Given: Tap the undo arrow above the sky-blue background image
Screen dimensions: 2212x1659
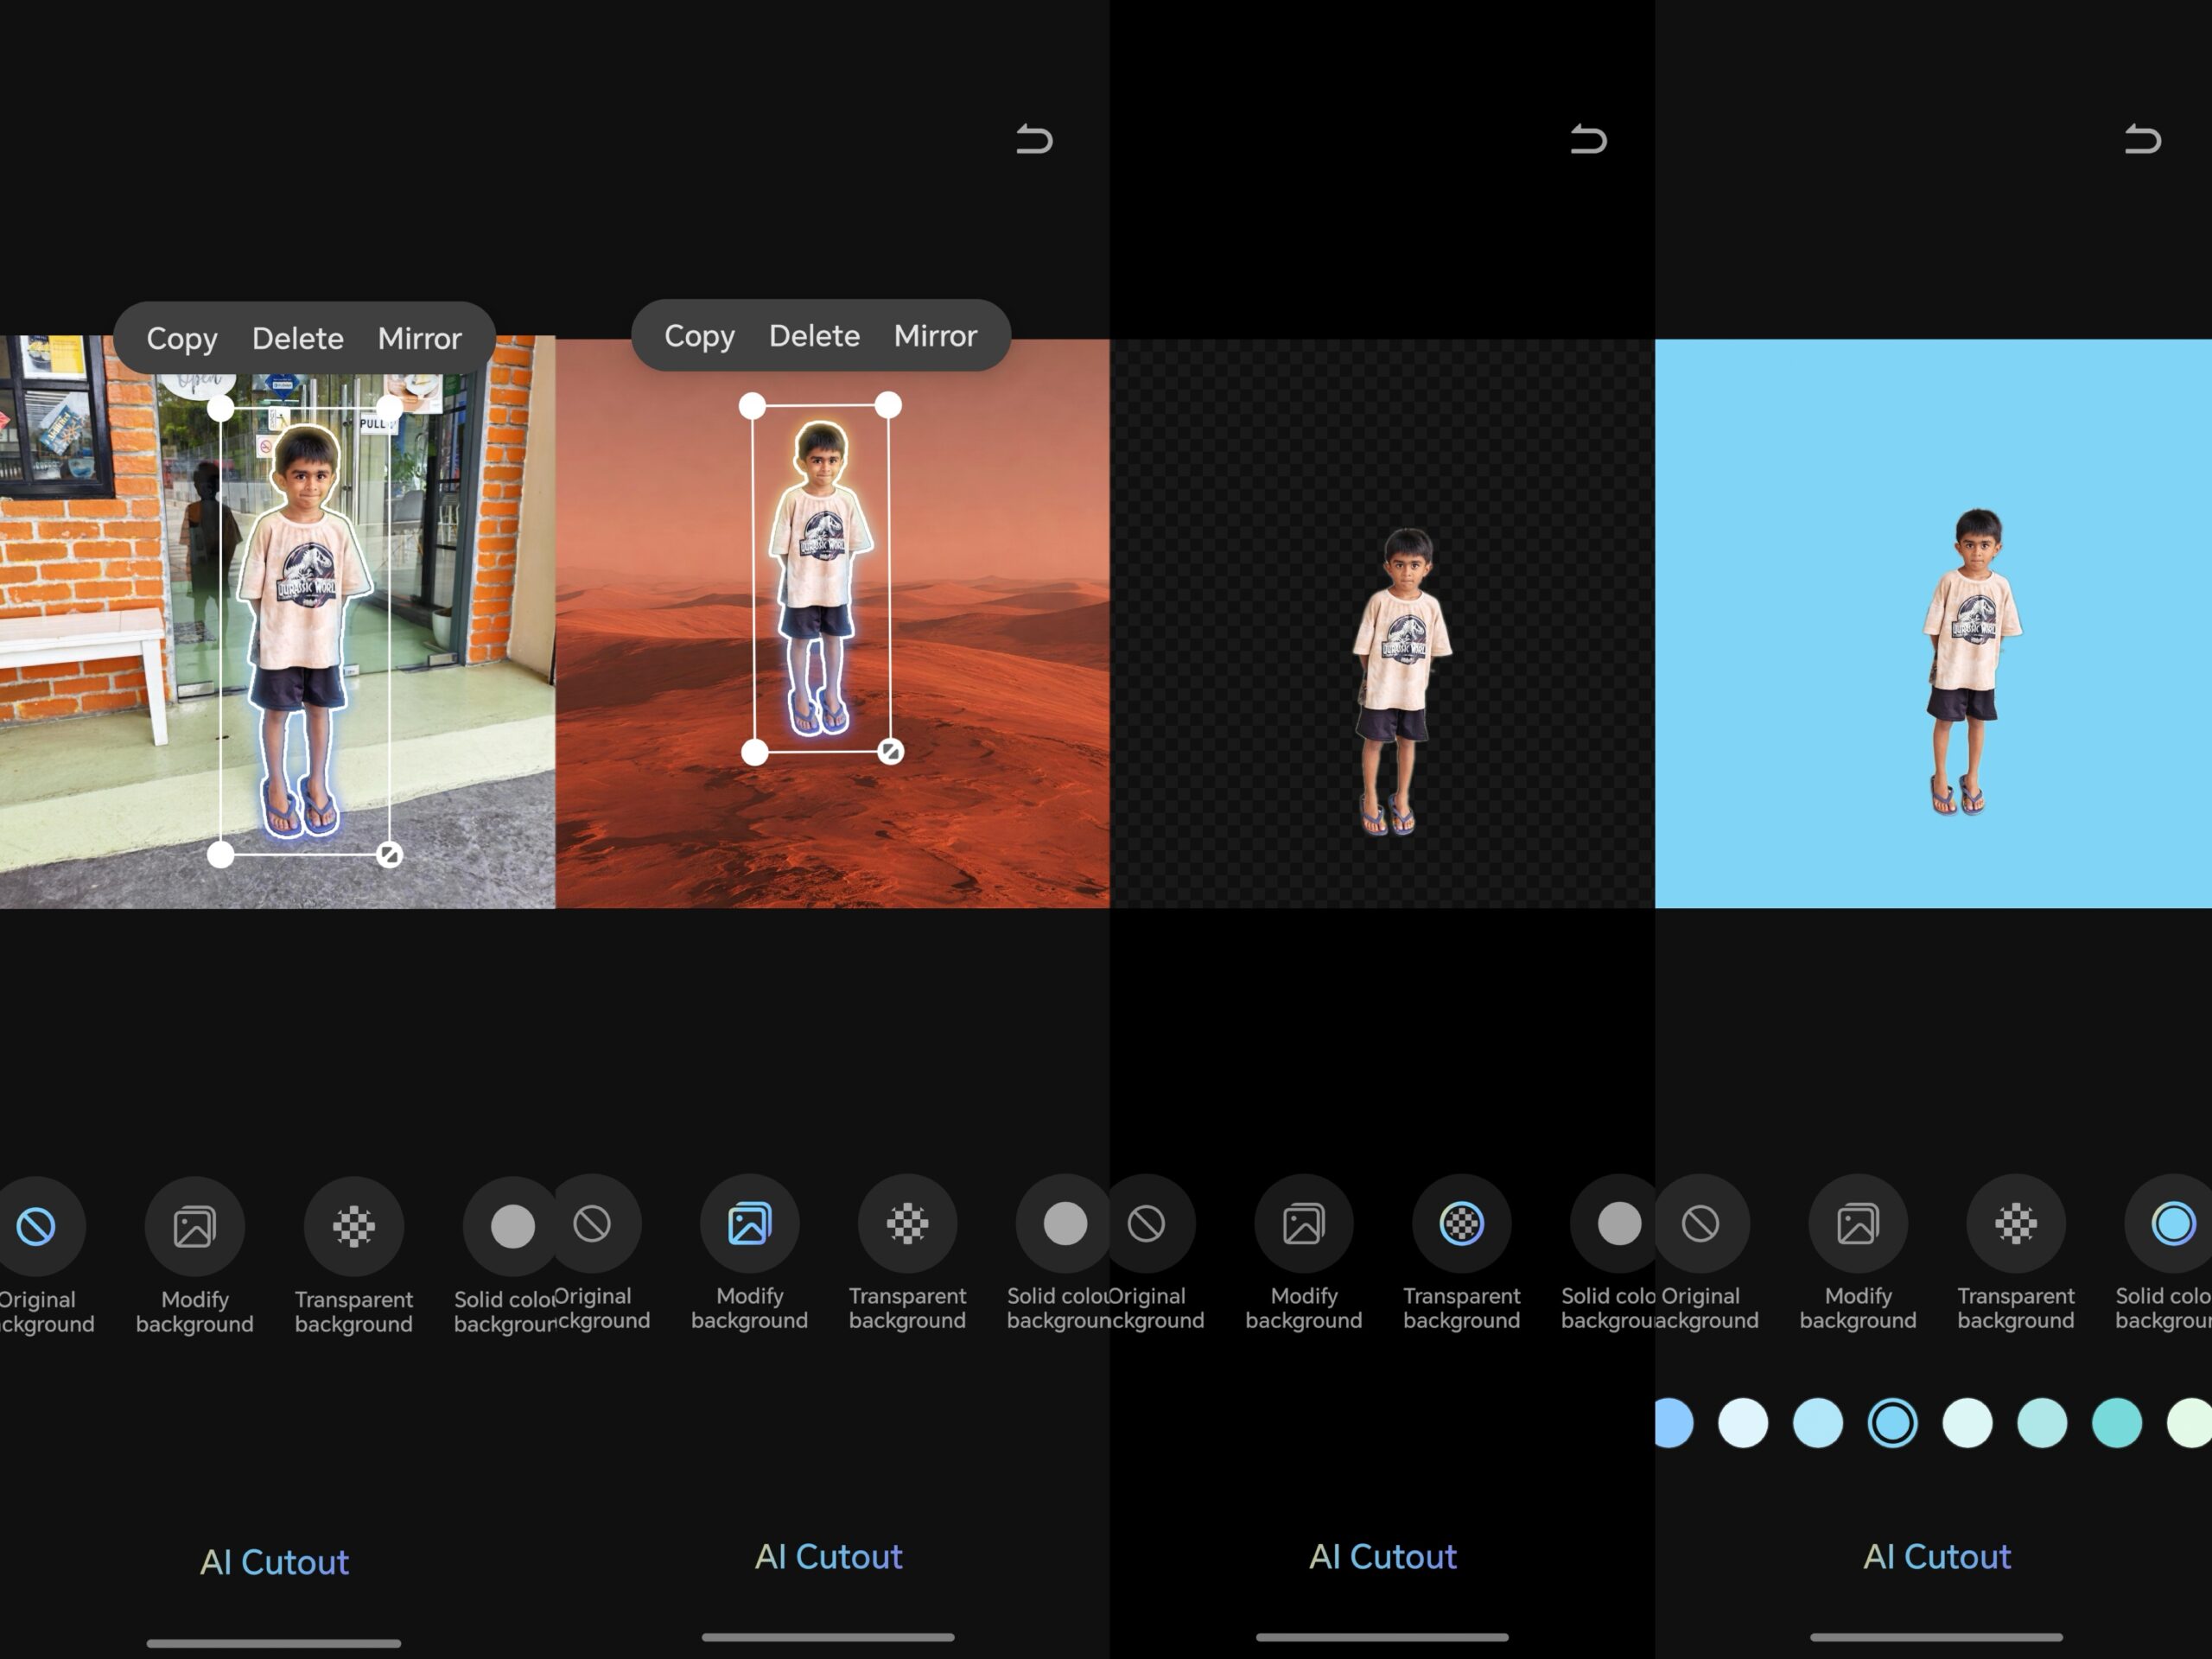Looking at the screenshot, I should 2142,139.
